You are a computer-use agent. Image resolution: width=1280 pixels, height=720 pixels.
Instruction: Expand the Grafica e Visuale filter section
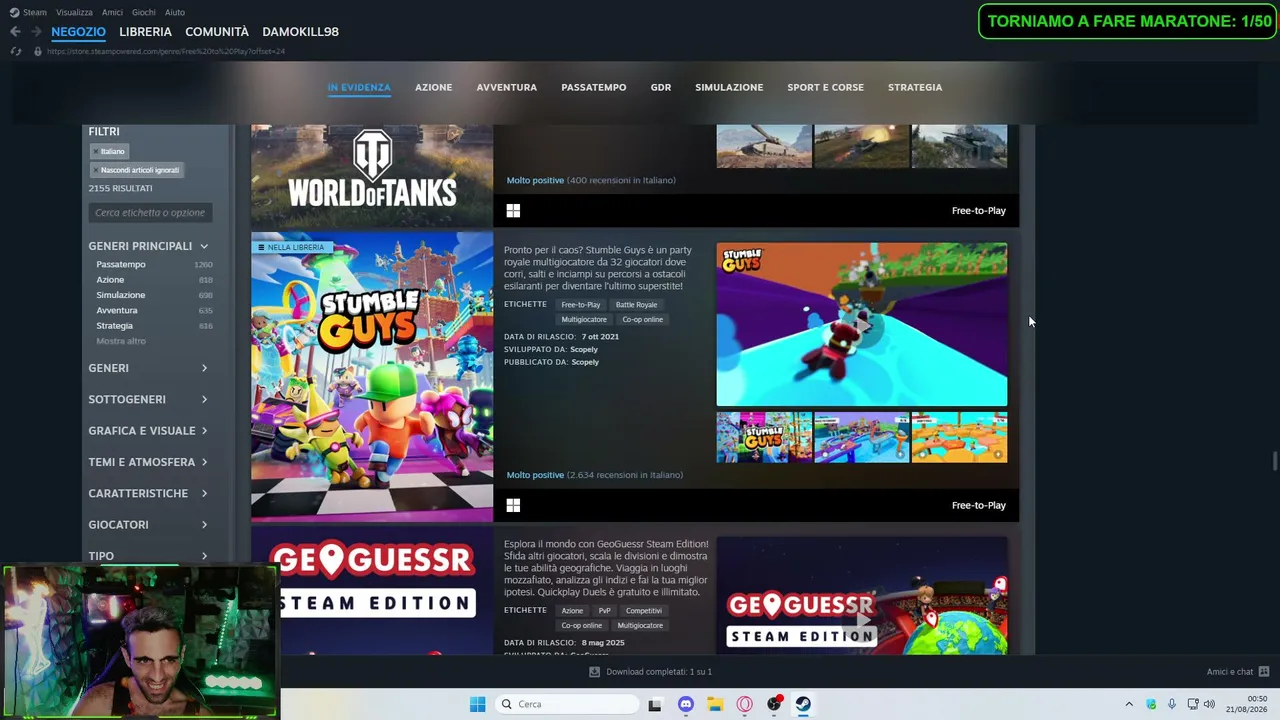coord(148,431)
